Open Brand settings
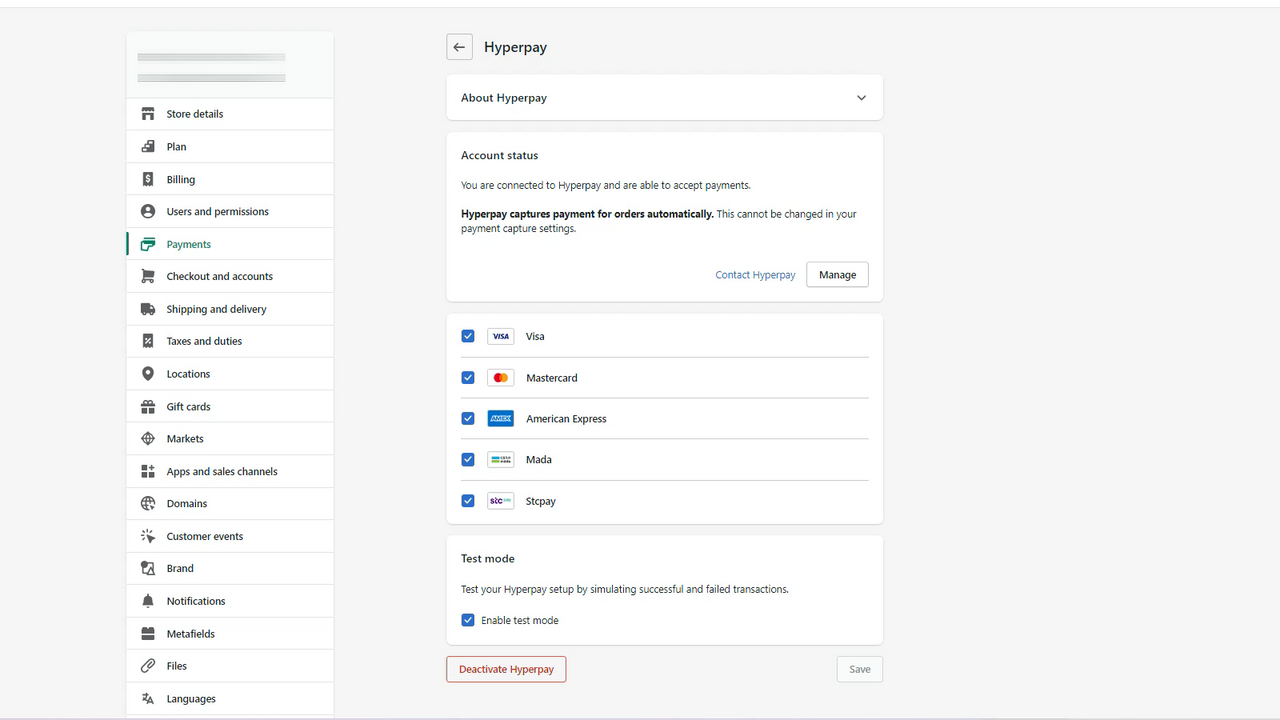Screen dimensions: 1280x720 tap(230, 568)
